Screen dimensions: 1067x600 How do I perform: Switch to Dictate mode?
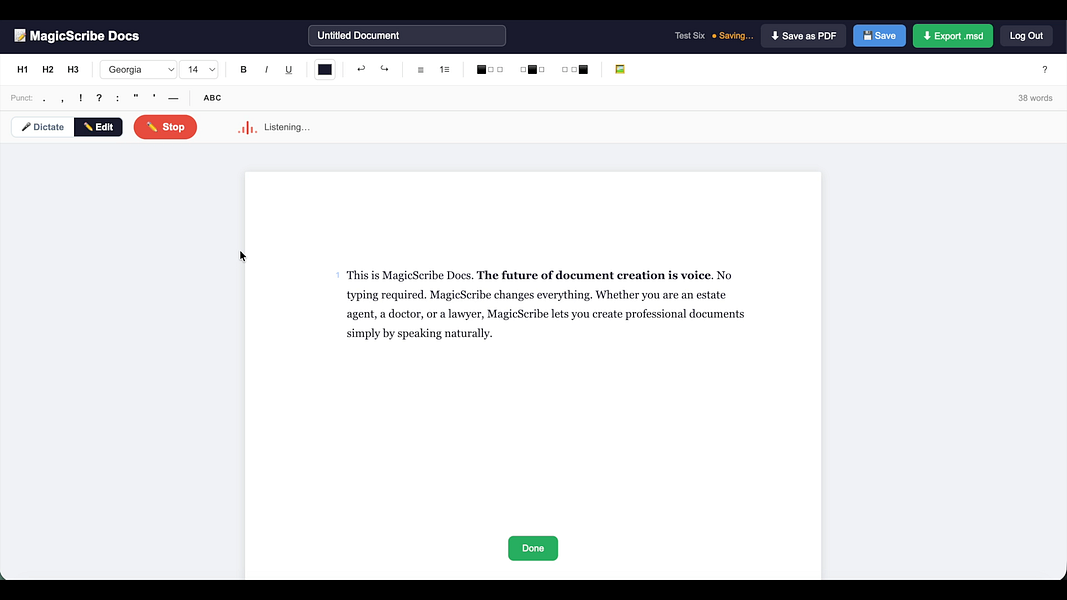pyautogui.click(x=42, y=127)
